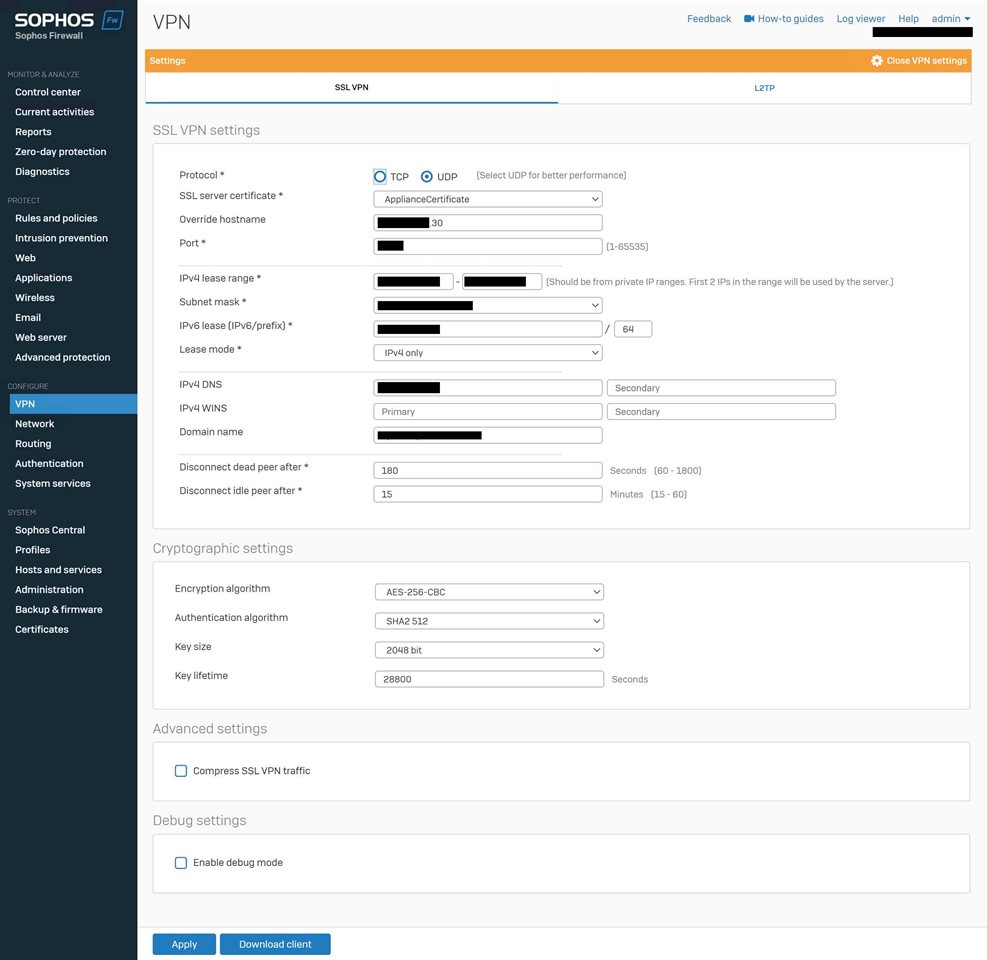Click the IPv4 WINS Secondary field
This screenshot has height=960, width=987.
pos(721,412)
